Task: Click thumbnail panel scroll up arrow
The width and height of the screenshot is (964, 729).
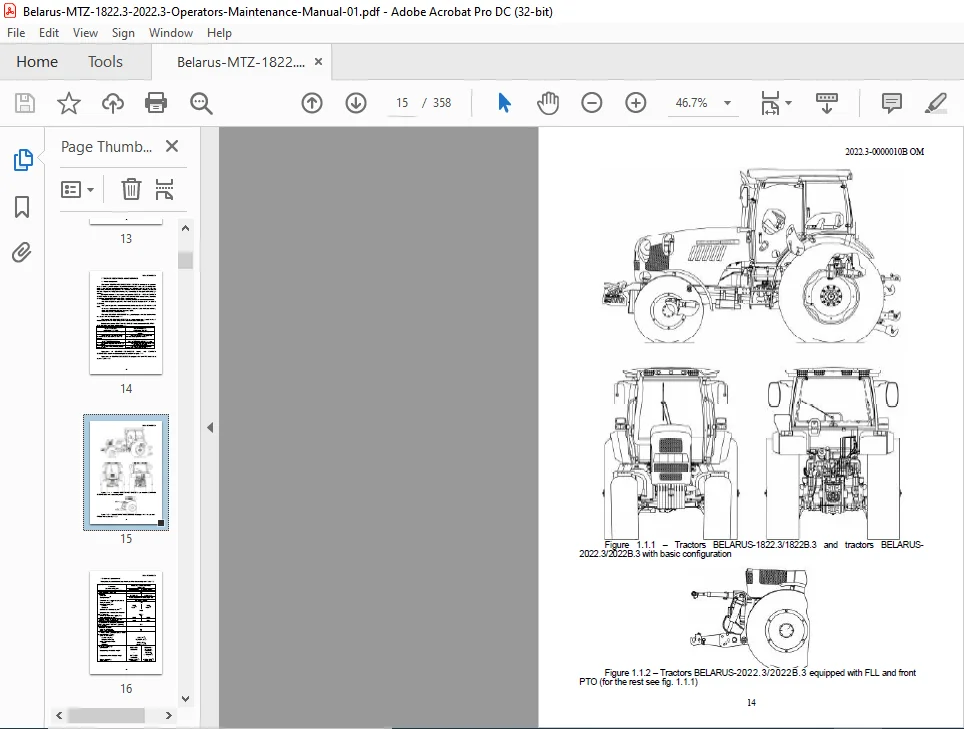Action: 186,228
